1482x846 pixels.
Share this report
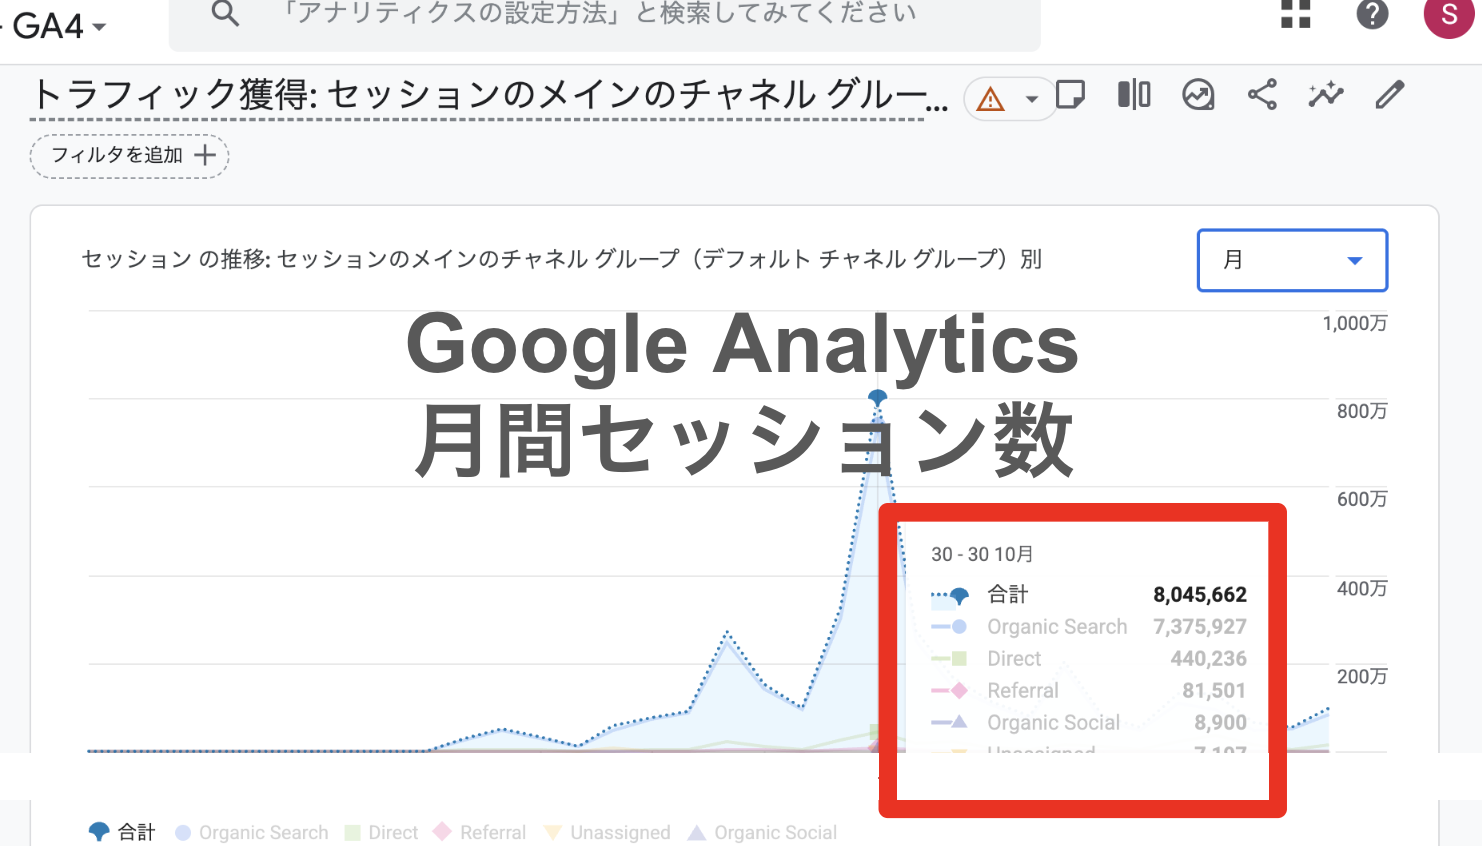pyautogui.click(x=1262, y=95)
